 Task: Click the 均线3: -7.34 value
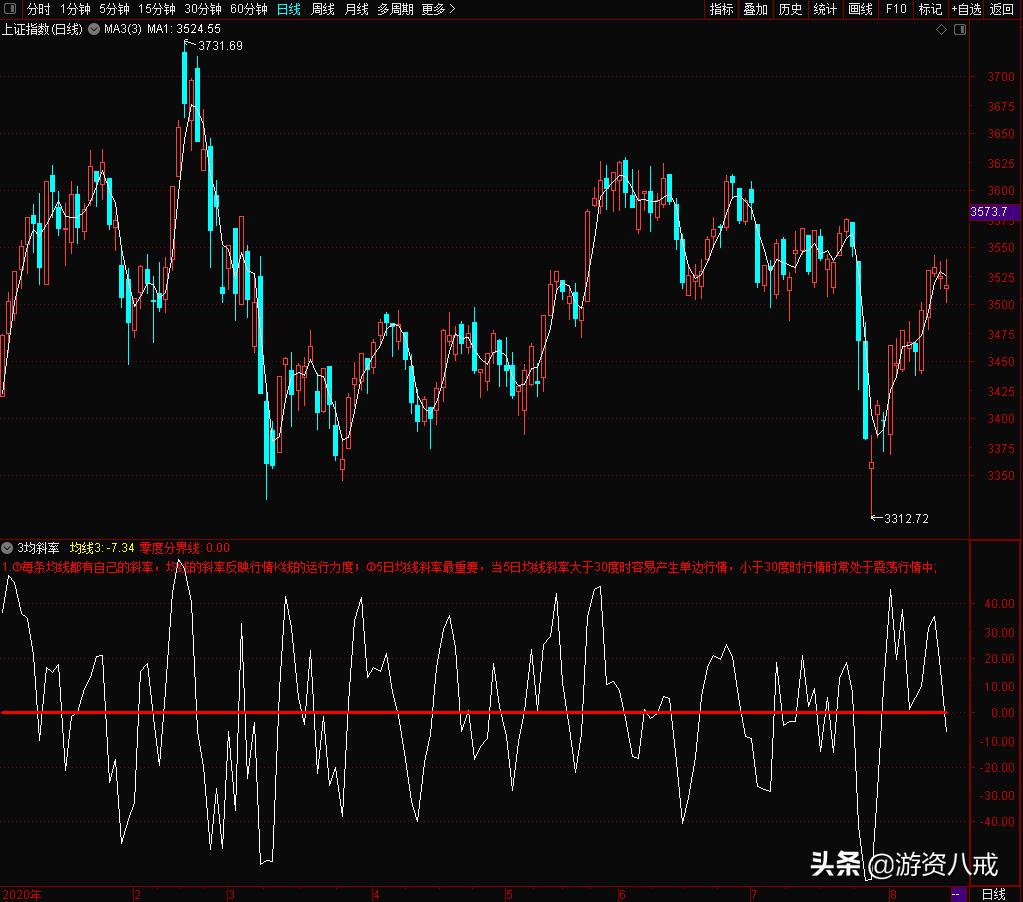click(102, 548)
